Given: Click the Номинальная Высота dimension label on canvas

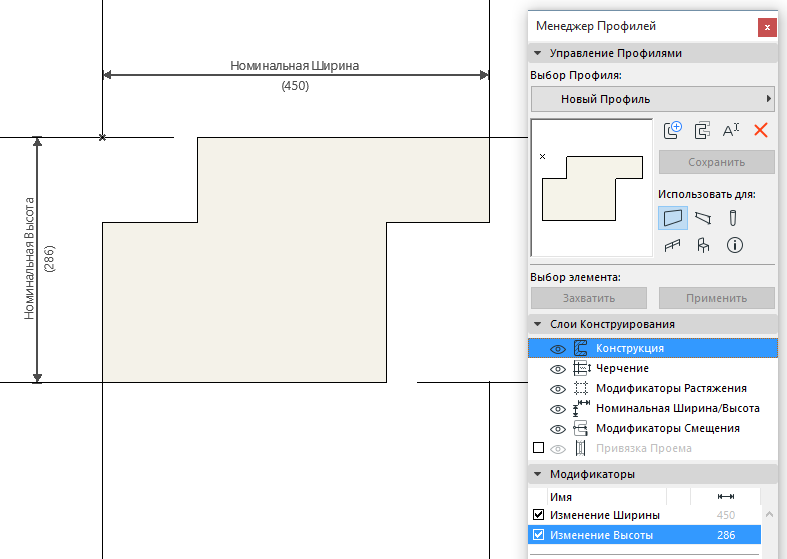Looking at the screenshot, I should (29, 258).
